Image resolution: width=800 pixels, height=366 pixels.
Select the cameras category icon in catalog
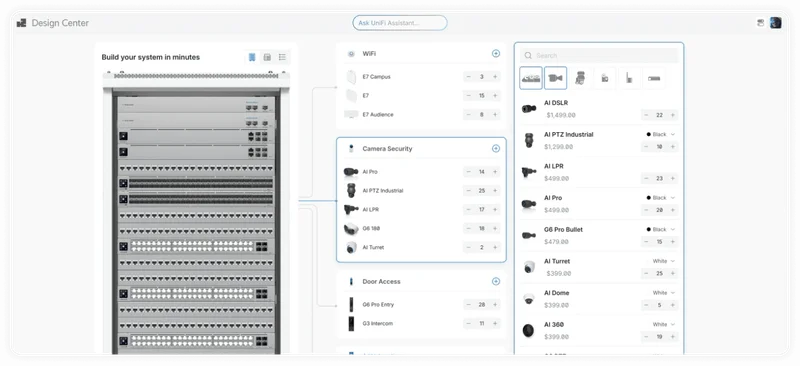555,78
